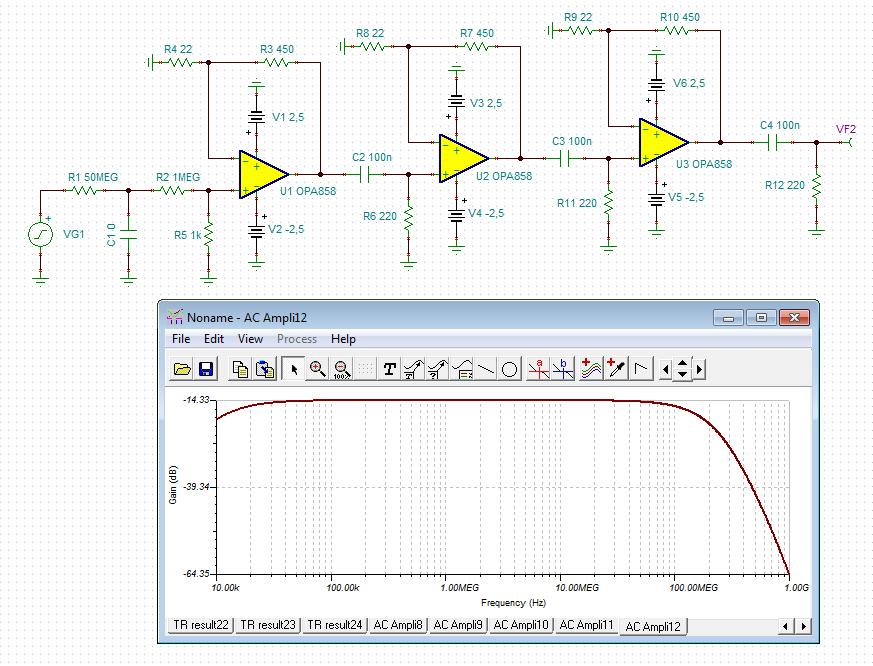This screenshot has width=873, height=666.
Task: Shift the view down with toolbar arrow
Action: (682, 375)
